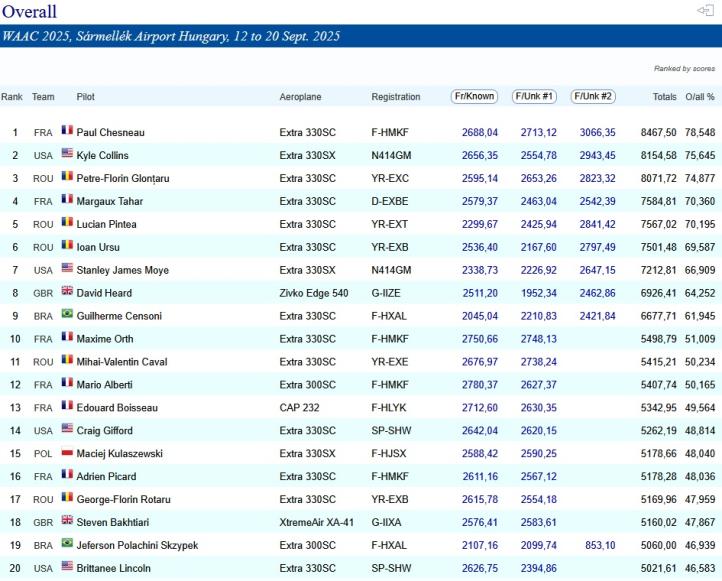The width and height of the screenshot is (722, 581).
Task: Click the Brazilian flag beside Jeferson Polachini Skzypek
Action: pyautogui.click(x=67, y=545)
